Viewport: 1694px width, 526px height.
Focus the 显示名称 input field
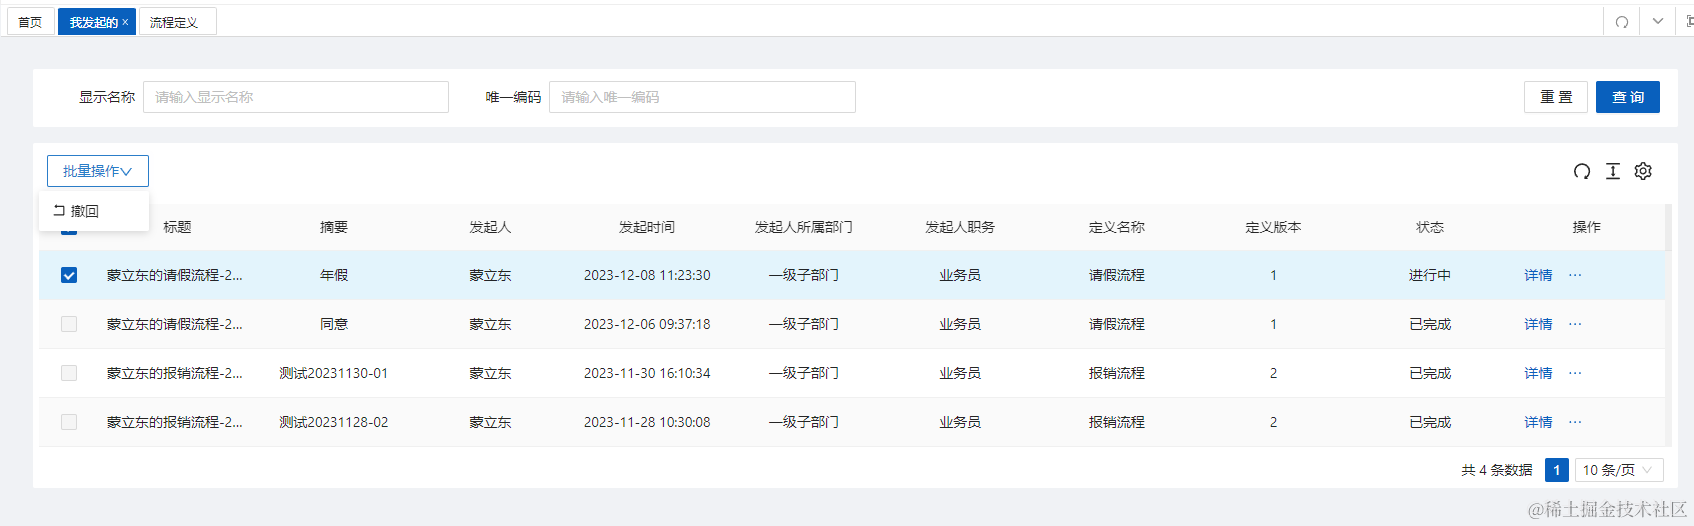(x=296, y=97)
